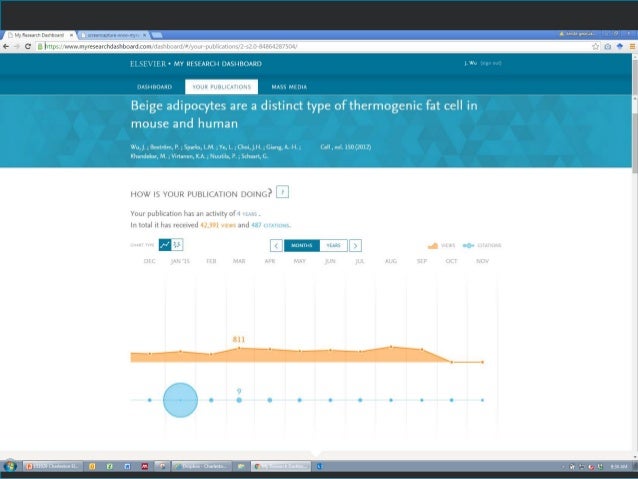Select the line chart type icon
Screen dimensions: 638x479
pos(165,245)
